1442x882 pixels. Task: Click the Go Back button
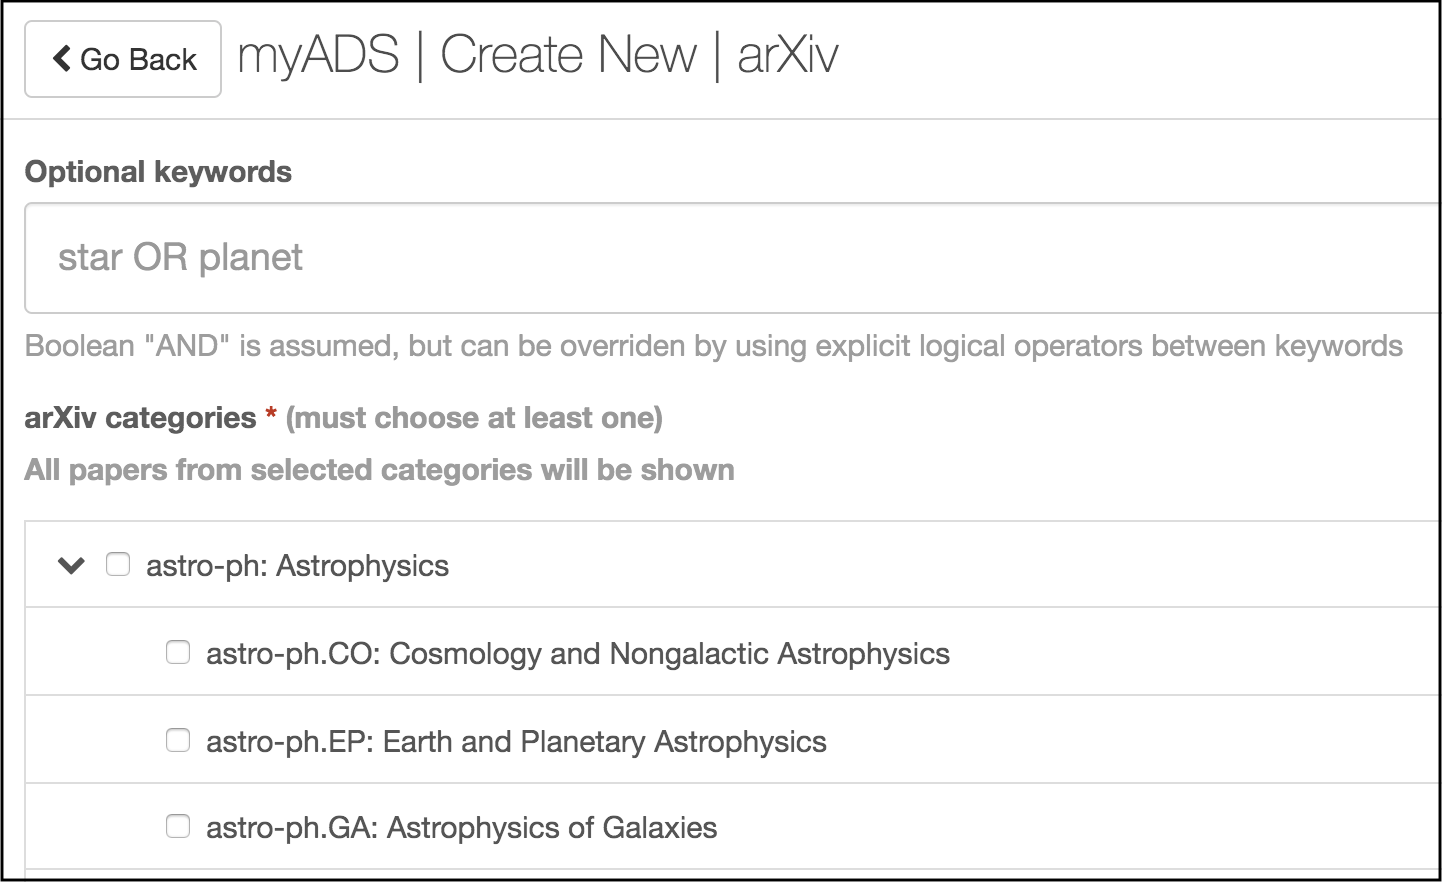(123, 59)
